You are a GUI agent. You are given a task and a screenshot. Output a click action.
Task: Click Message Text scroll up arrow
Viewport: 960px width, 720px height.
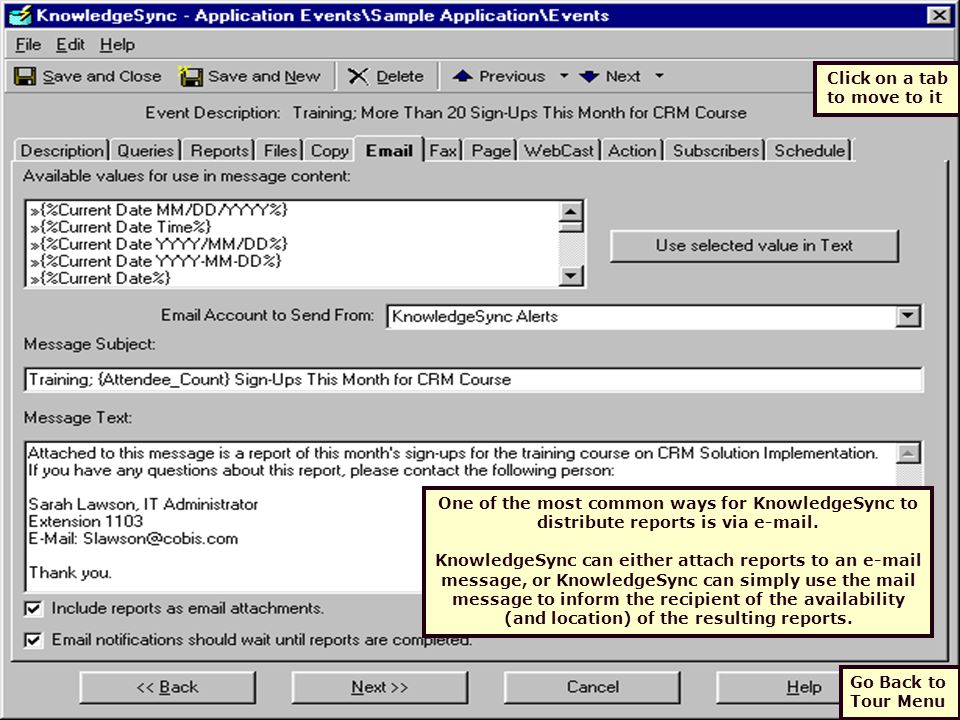(908, 454)
